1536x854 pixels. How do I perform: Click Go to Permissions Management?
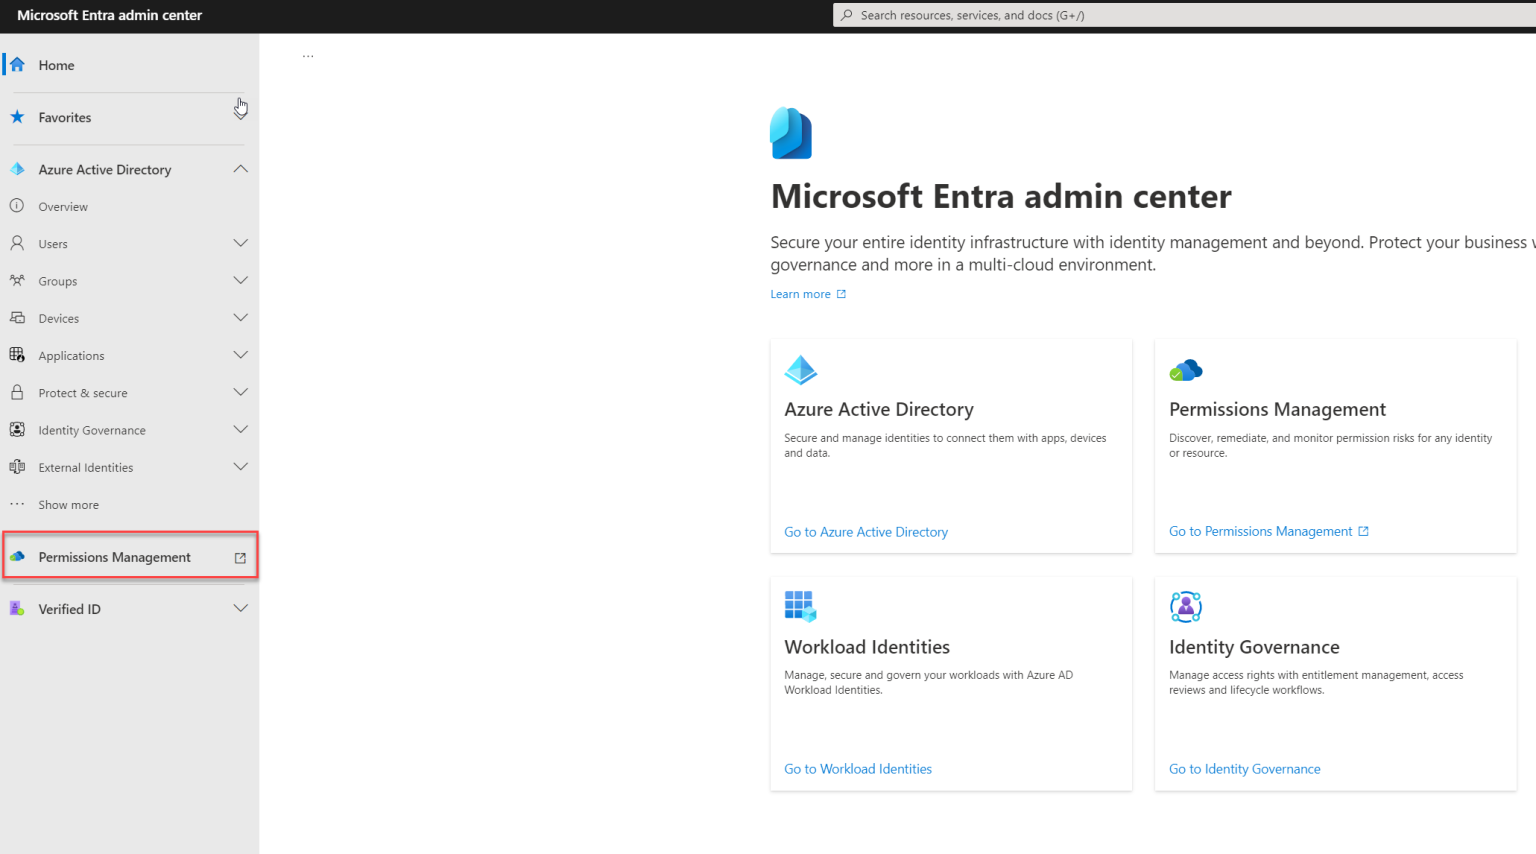(x=1260, y=531)
